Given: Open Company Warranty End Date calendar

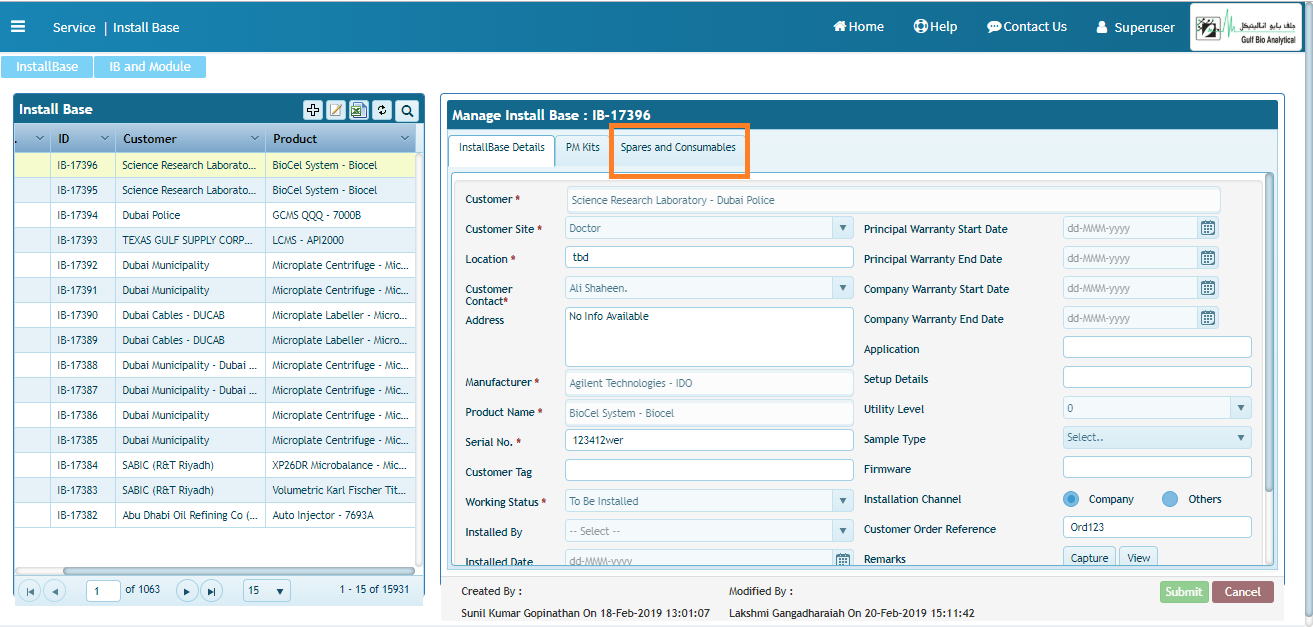Looking at the screenshot, I should coord(1208,318).
